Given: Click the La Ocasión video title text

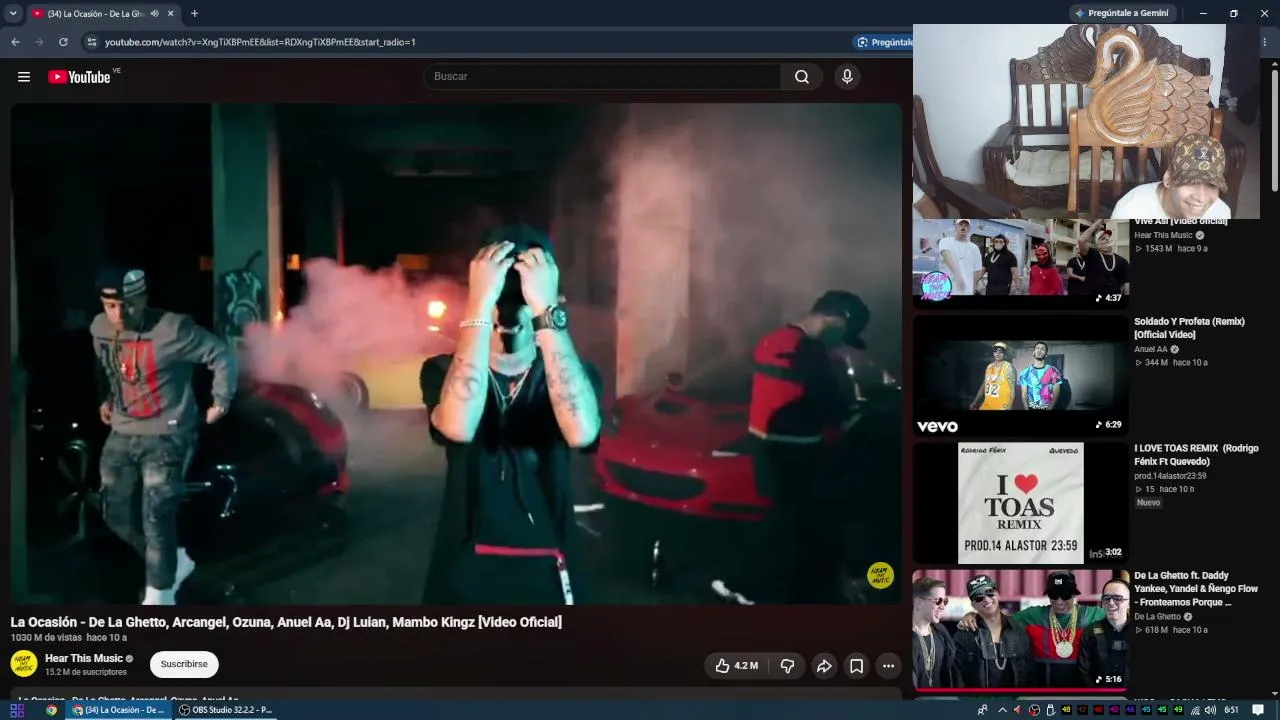Looking at the screenshot, I should pos(286,622).
